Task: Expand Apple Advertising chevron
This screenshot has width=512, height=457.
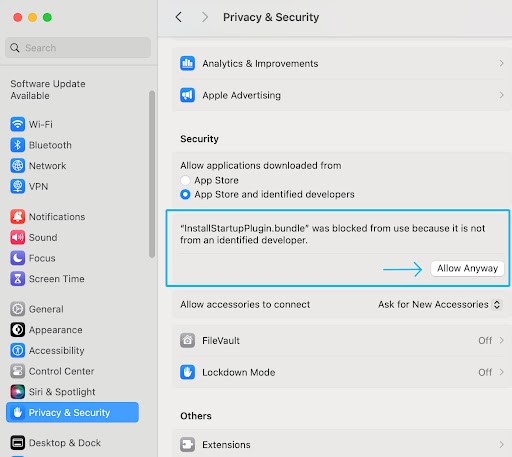Action: pyautogui.click(x=501, y=95)
